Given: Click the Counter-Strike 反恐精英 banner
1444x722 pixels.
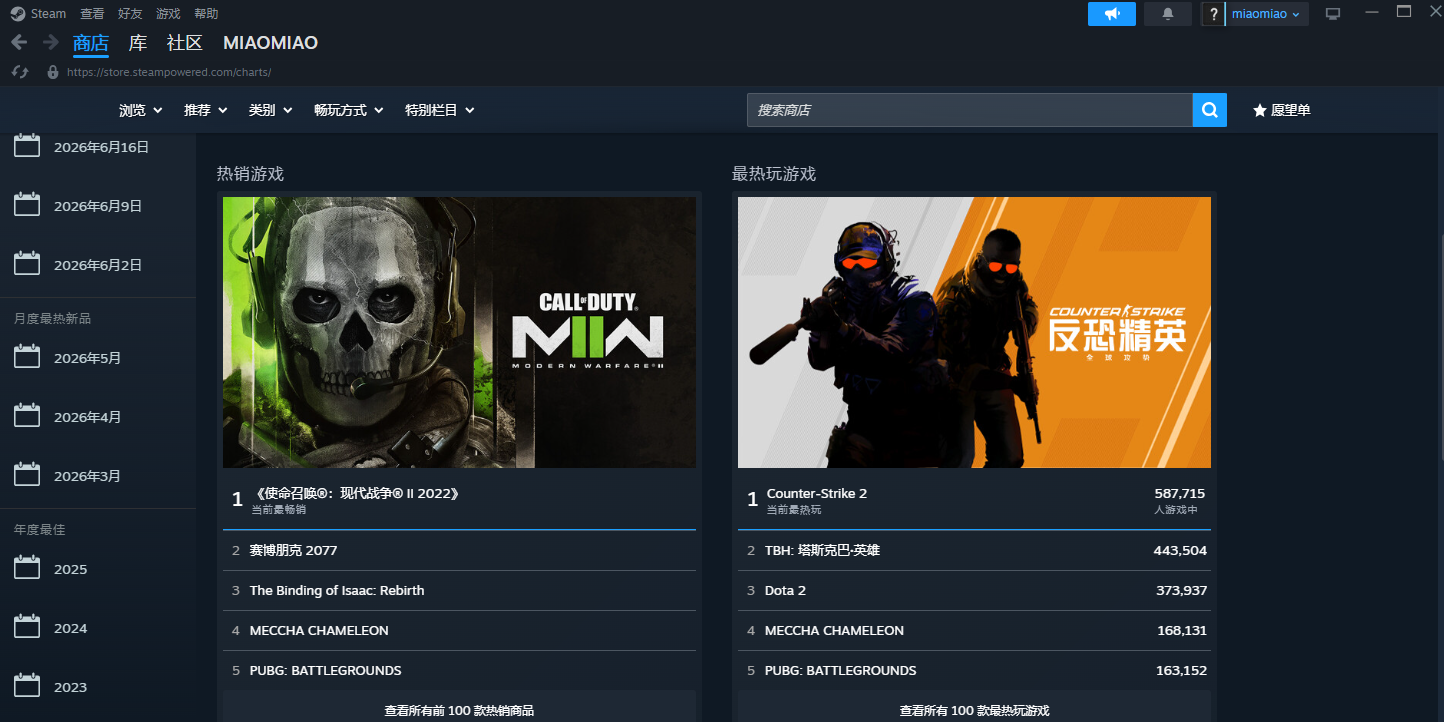Looking at the screenshot, I should tap(974, 332).
